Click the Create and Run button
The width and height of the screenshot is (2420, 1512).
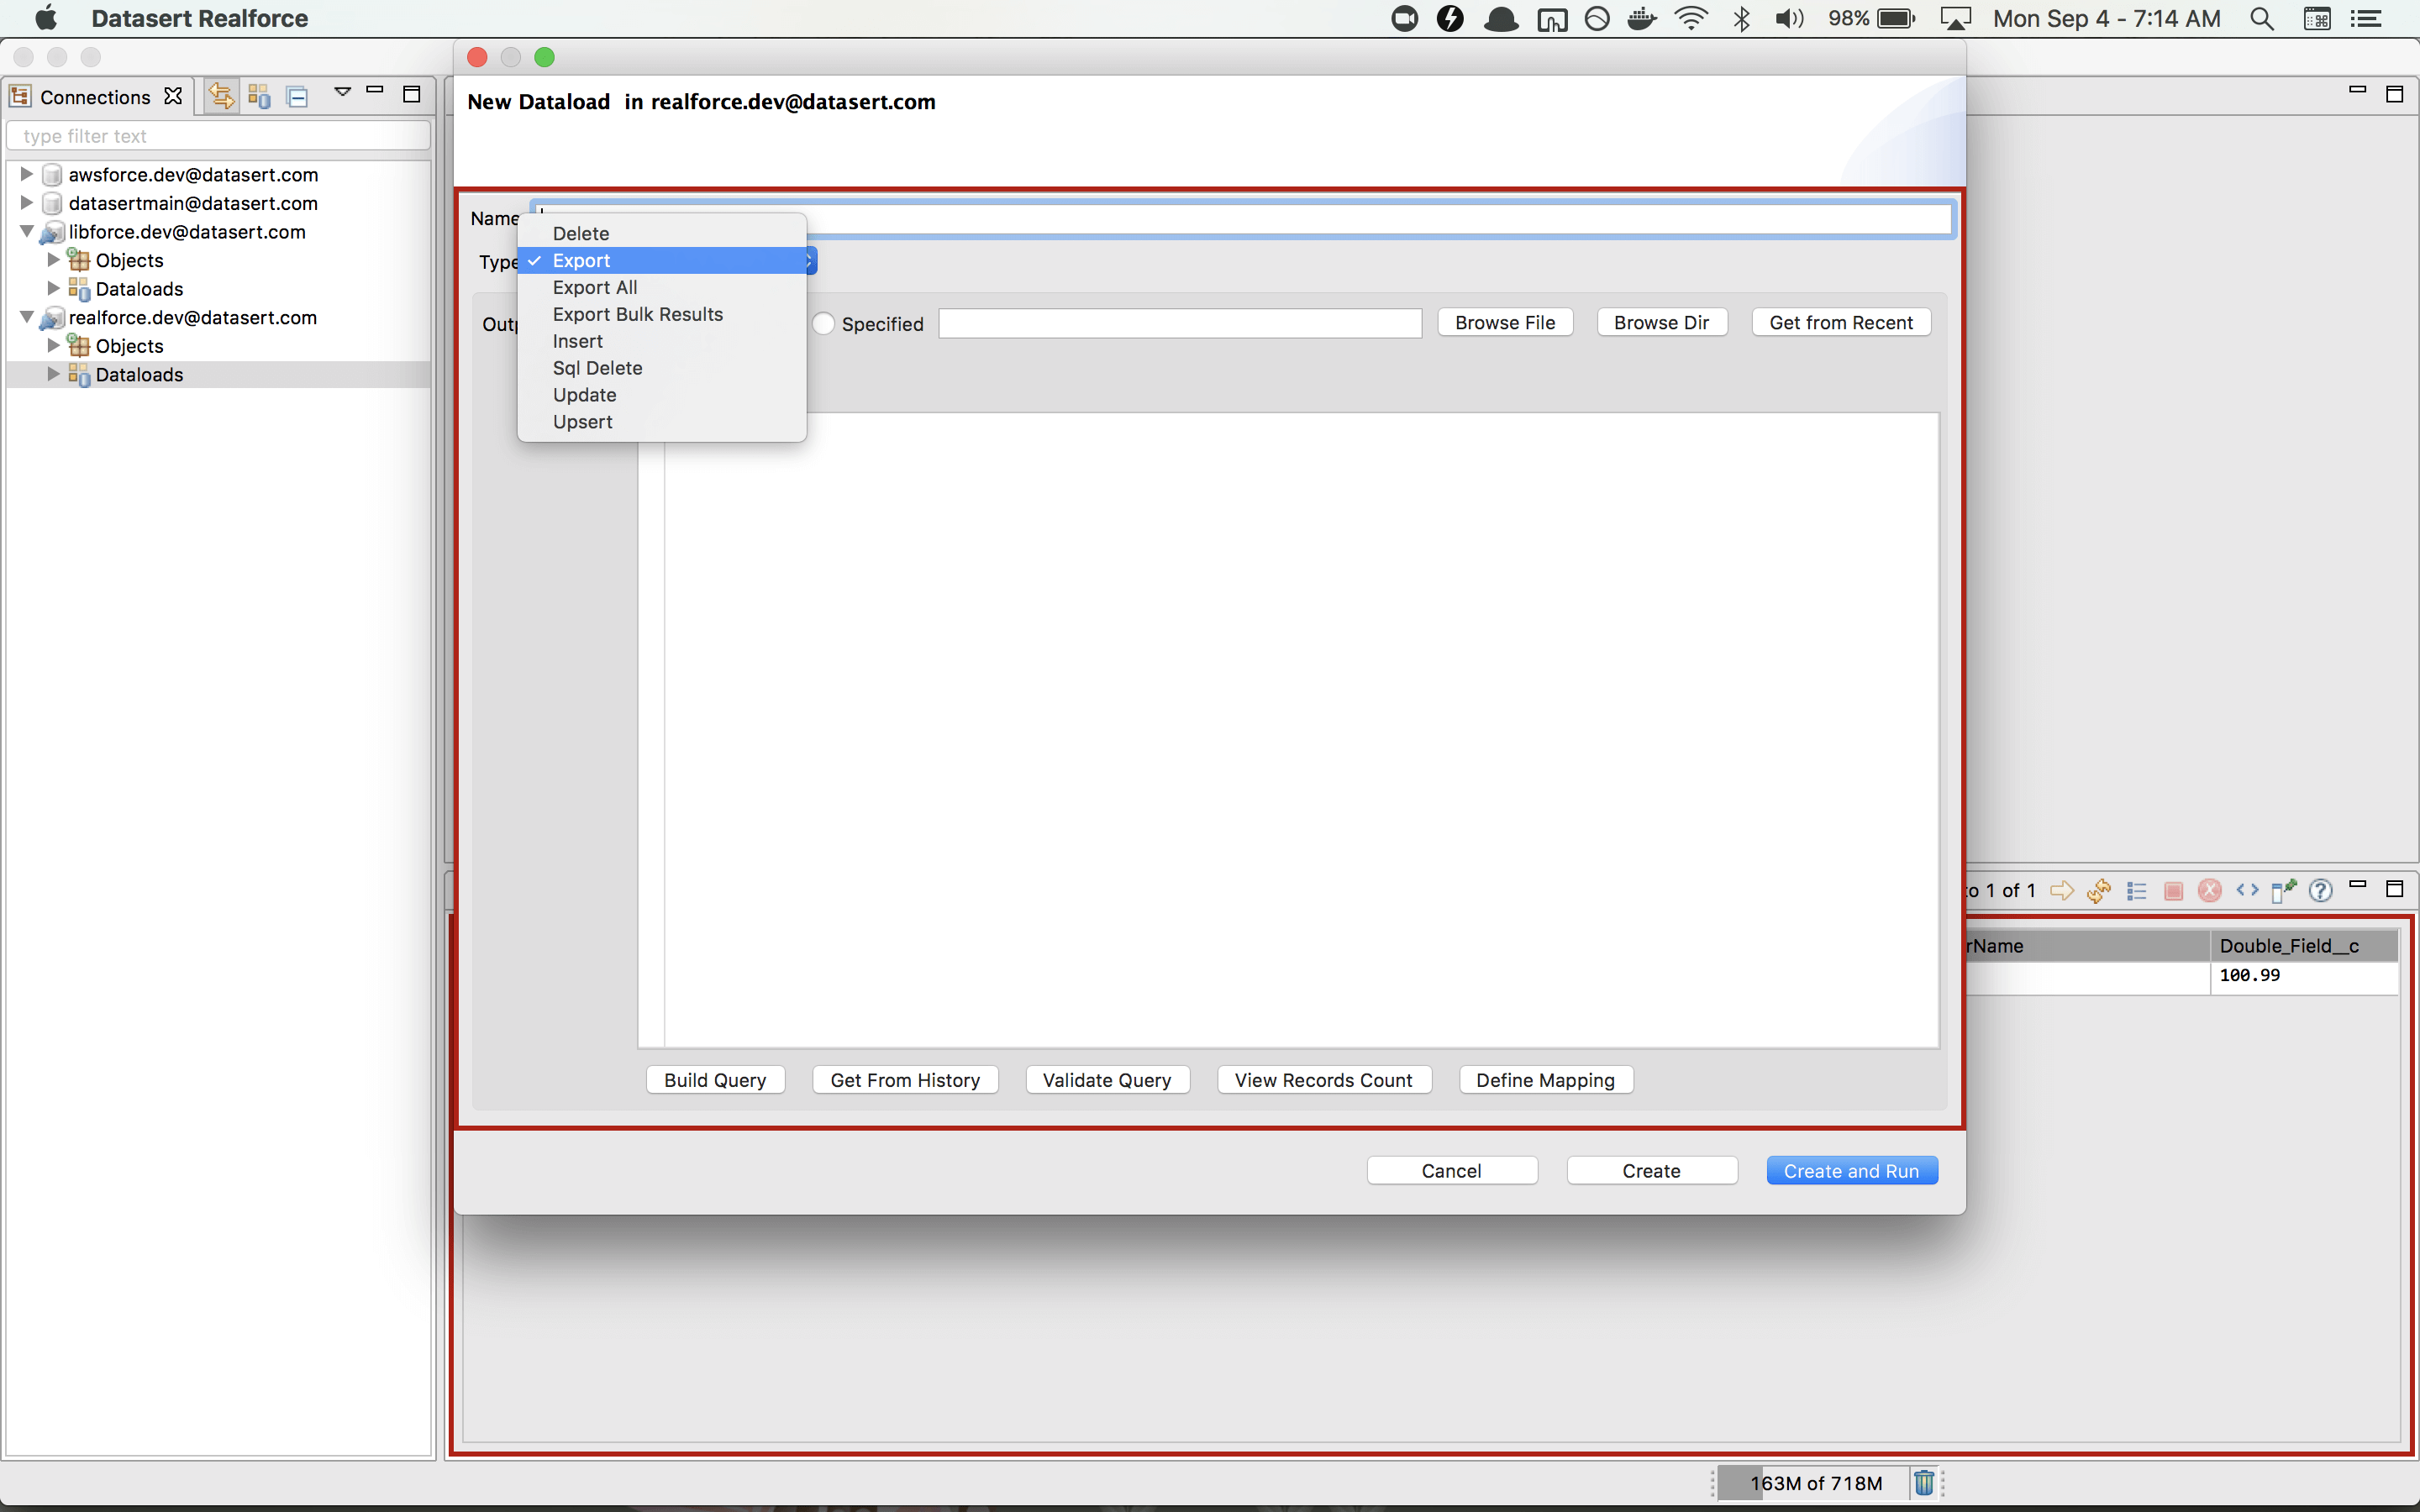pos(1851,1170)
